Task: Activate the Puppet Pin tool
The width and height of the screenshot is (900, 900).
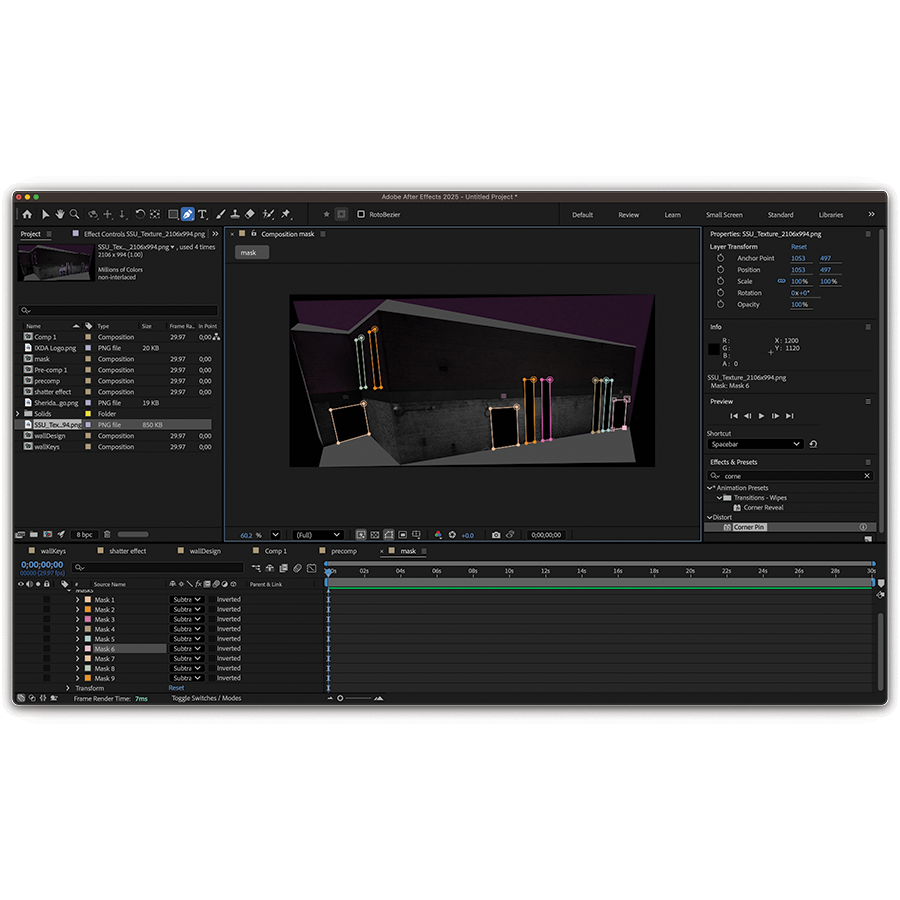Action: [286, 214]
